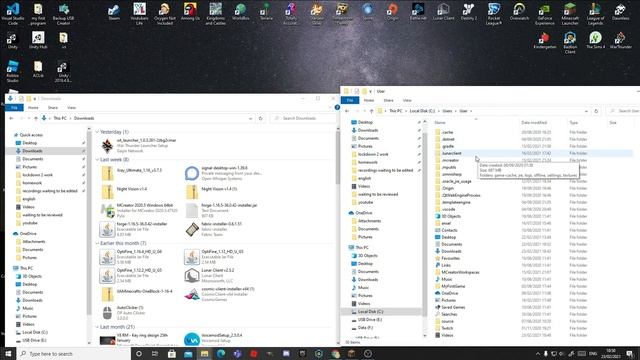
Task: Collapse Earlier this month group in Downloads
Action: click(x=97, y=243)
